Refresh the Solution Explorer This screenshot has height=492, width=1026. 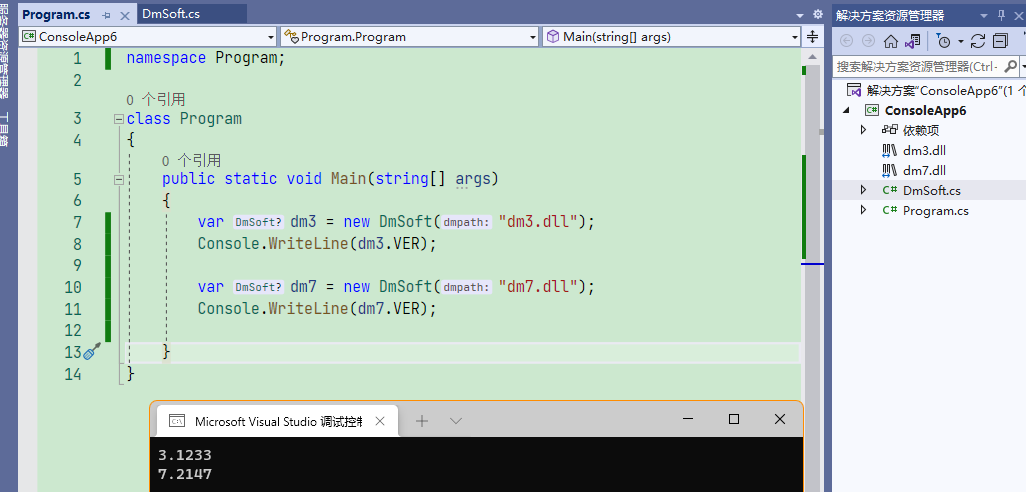tap(978, 41)
